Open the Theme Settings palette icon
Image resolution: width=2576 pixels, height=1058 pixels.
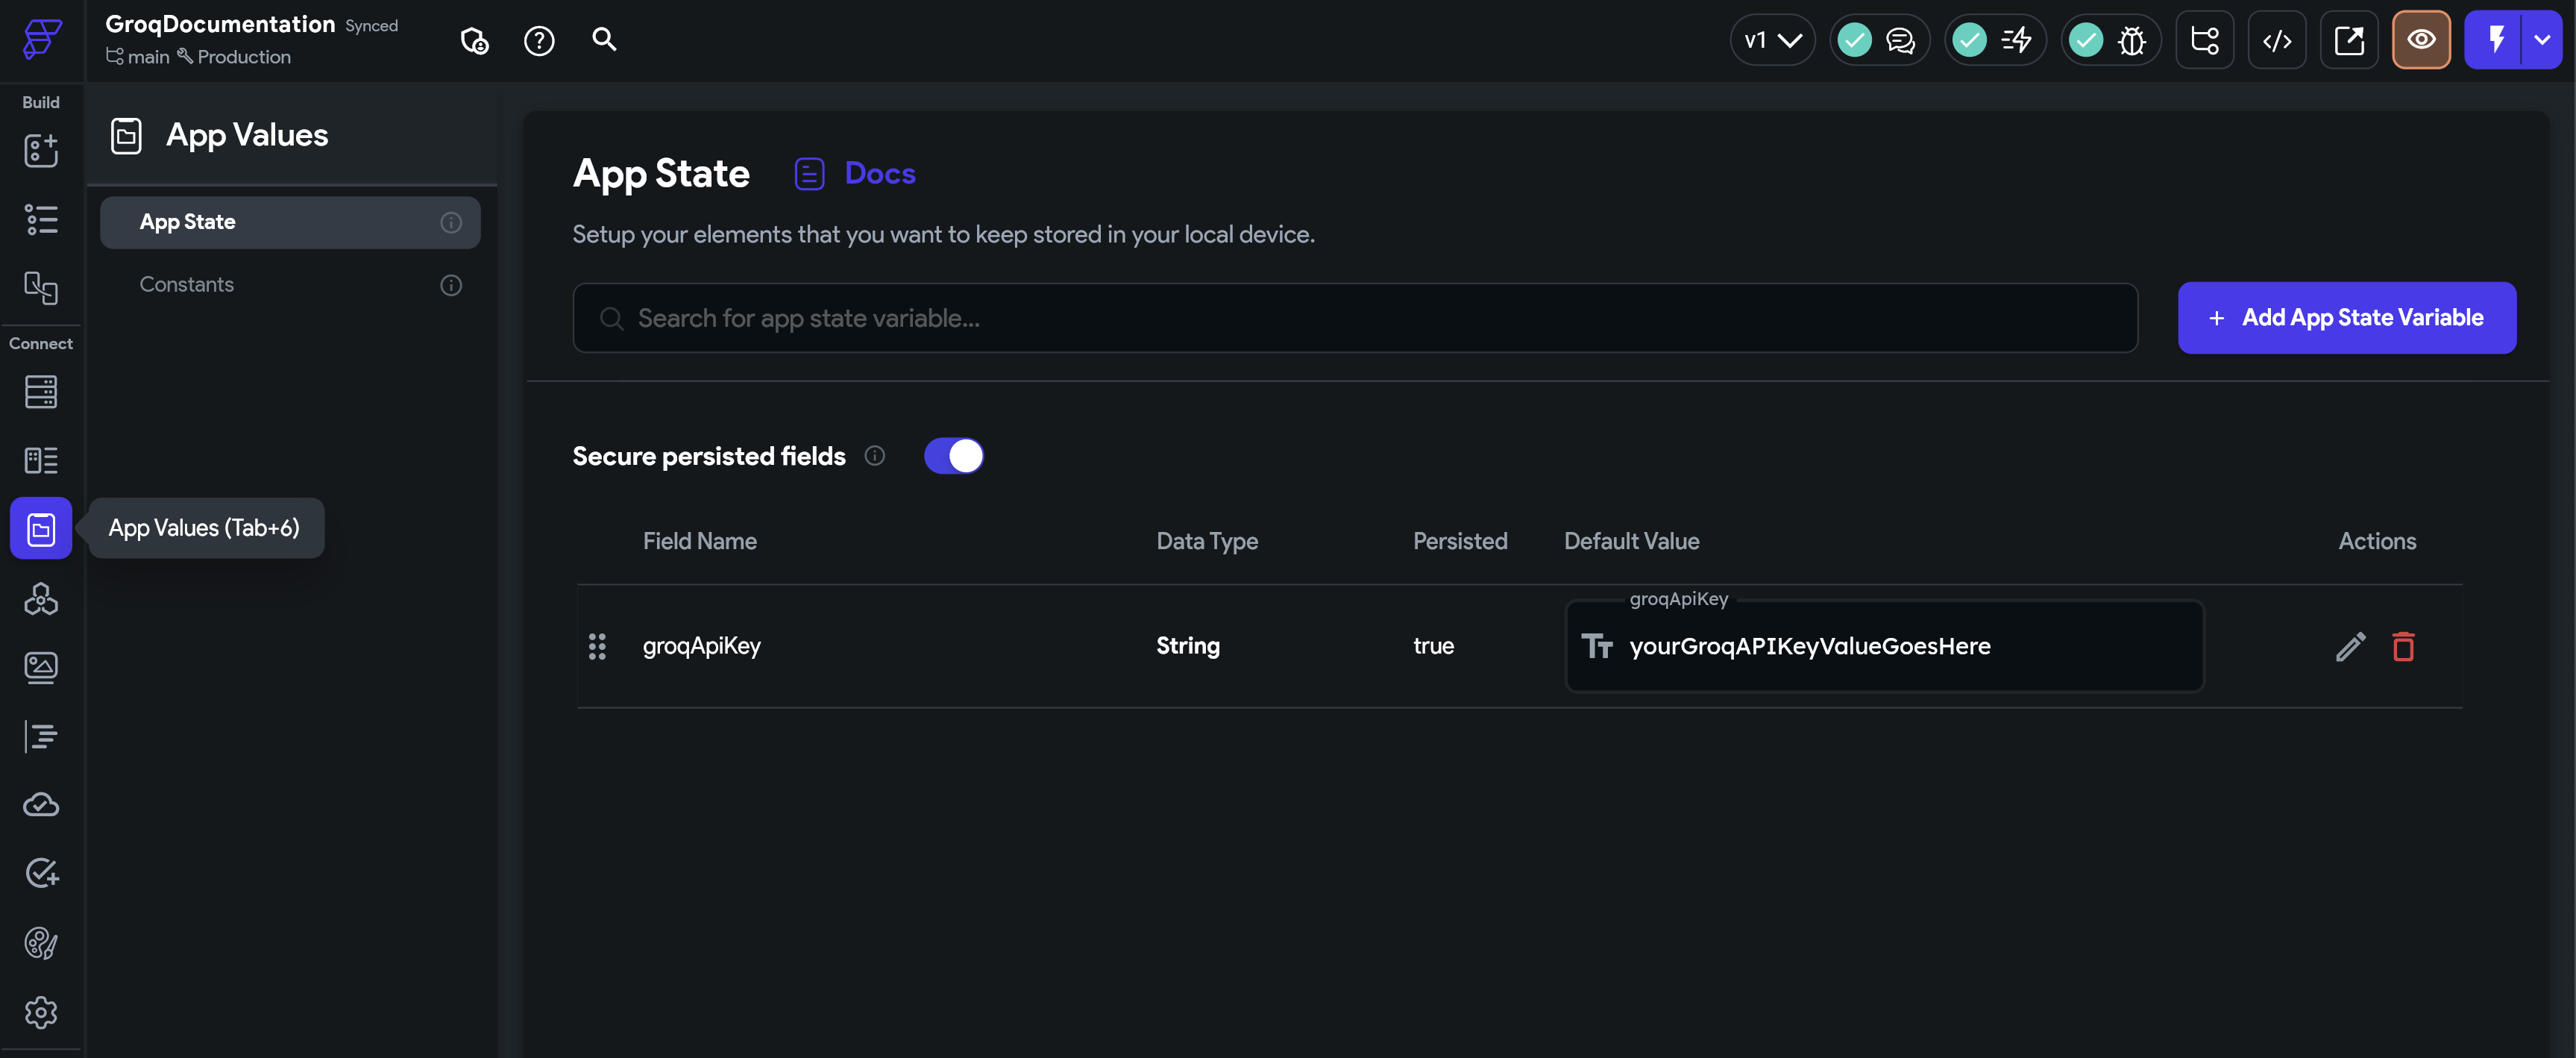[41, 943]
